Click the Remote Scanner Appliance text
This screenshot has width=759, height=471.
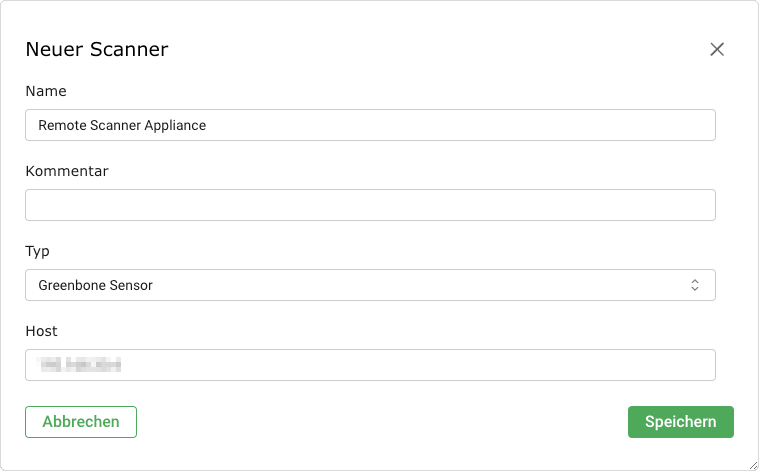(x=122, y=125)
